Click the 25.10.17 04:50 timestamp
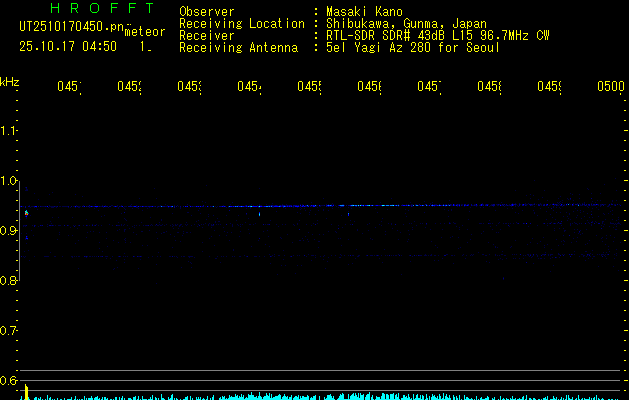Image resolution: width=629 pixels, height=400 pixels. pyautogui.click(x=68, y=46)
